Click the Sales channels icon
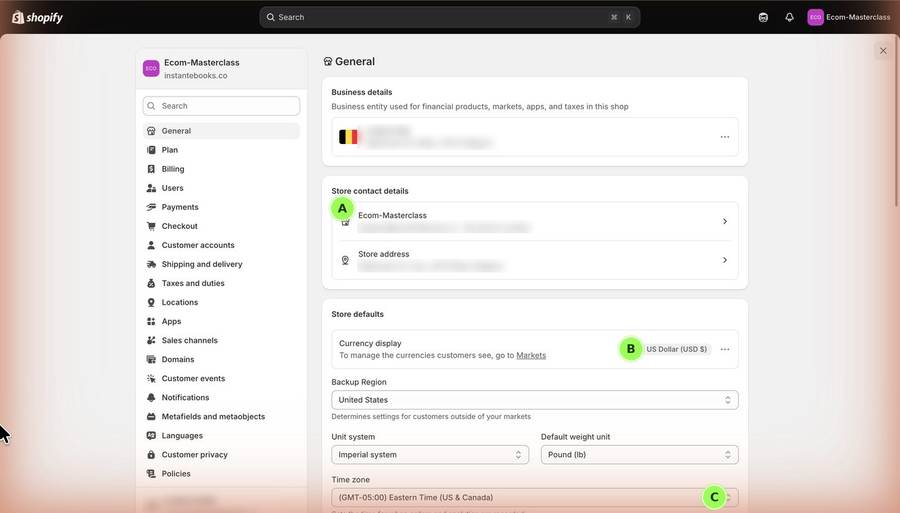The width and height of the screenshot is (900, 513). tap(151, 340)
